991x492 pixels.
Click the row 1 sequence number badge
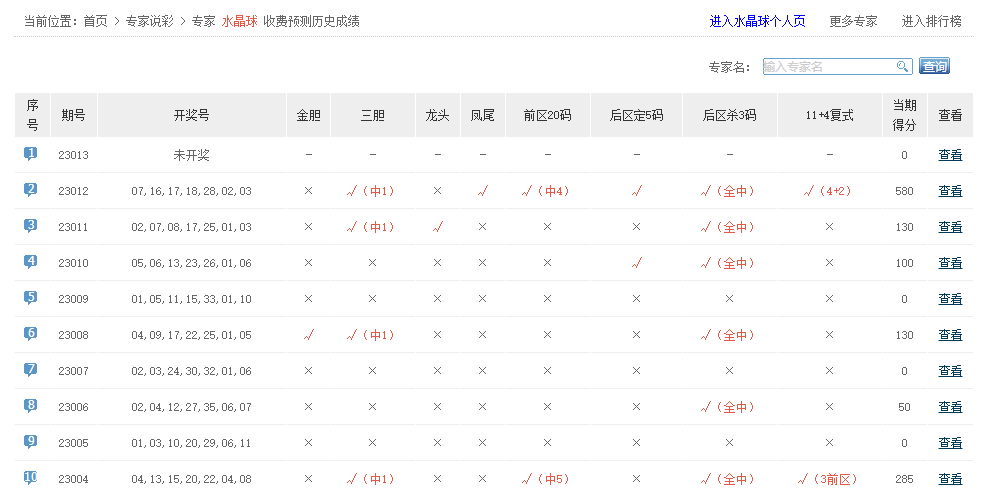coord(31,154)
